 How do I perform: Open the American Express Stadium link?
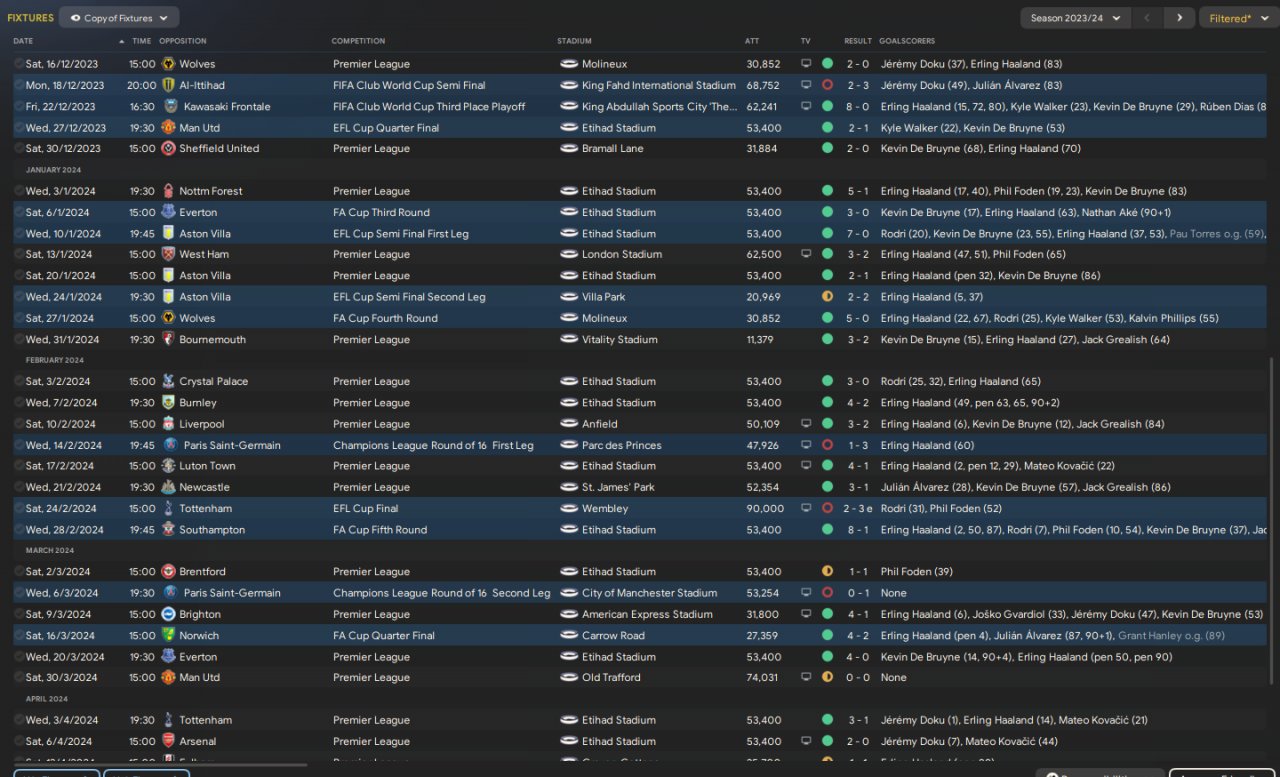coord(647,614)
